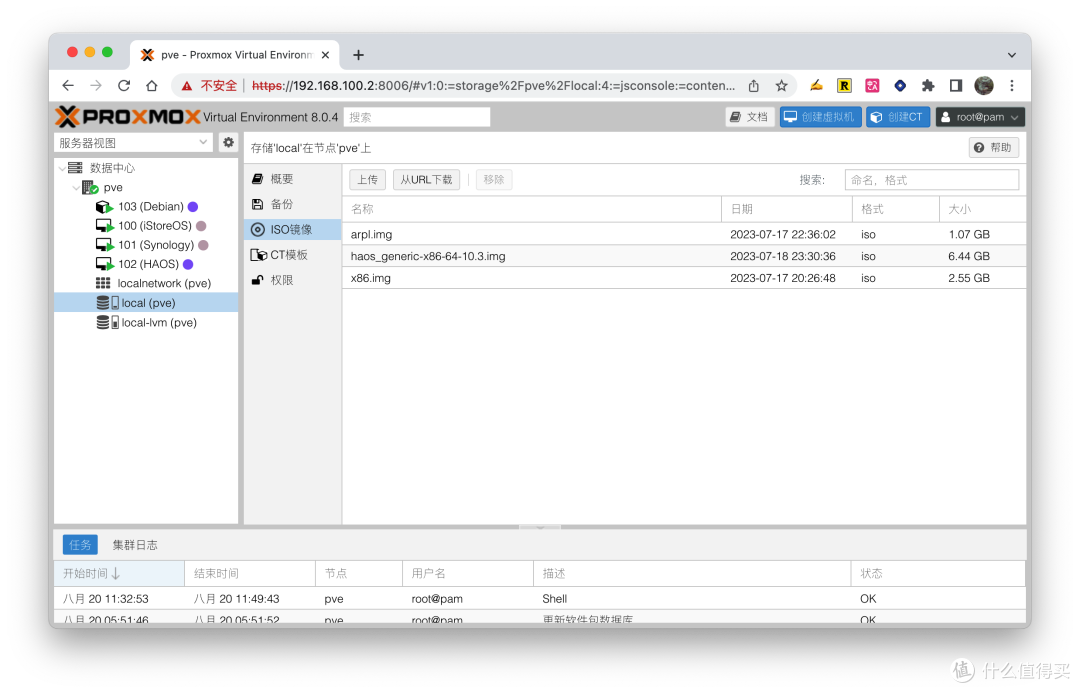Open the 备份 backups section
The width and height of the screenshot is (1080, 693).
(293, 205)
